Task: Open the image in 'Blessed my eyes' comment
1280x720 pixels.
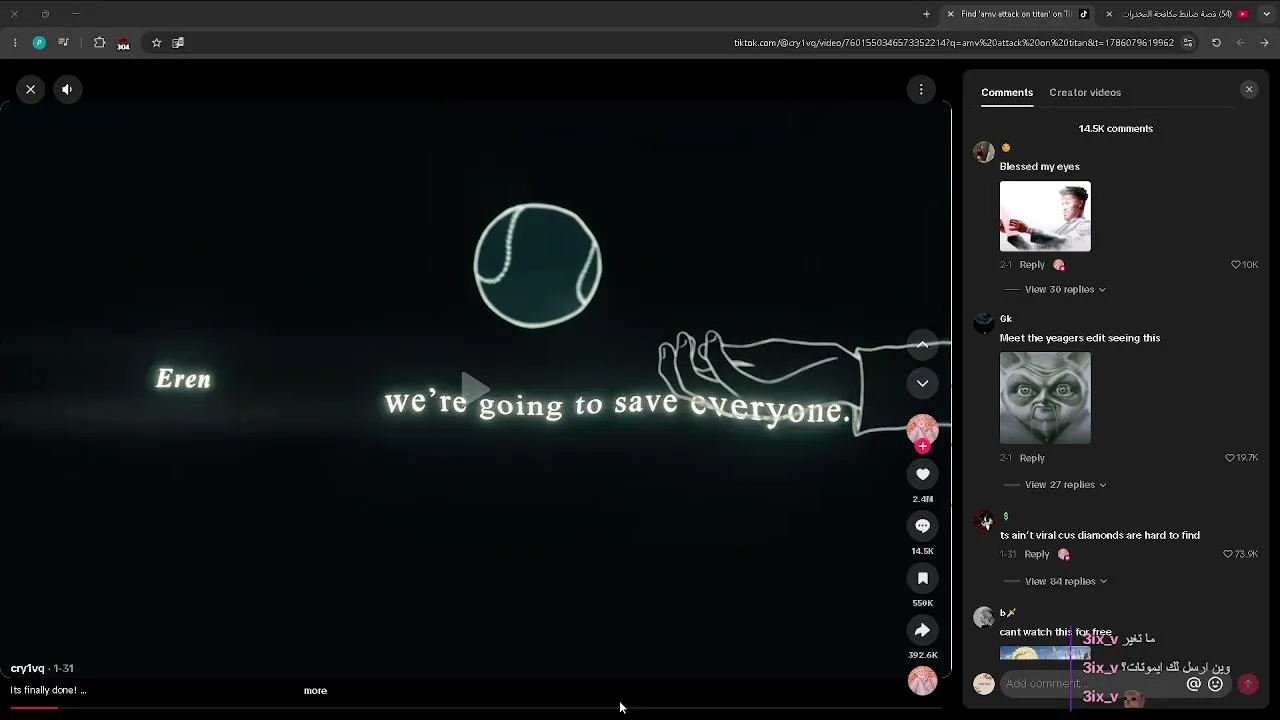Action: click(1045, 216)
